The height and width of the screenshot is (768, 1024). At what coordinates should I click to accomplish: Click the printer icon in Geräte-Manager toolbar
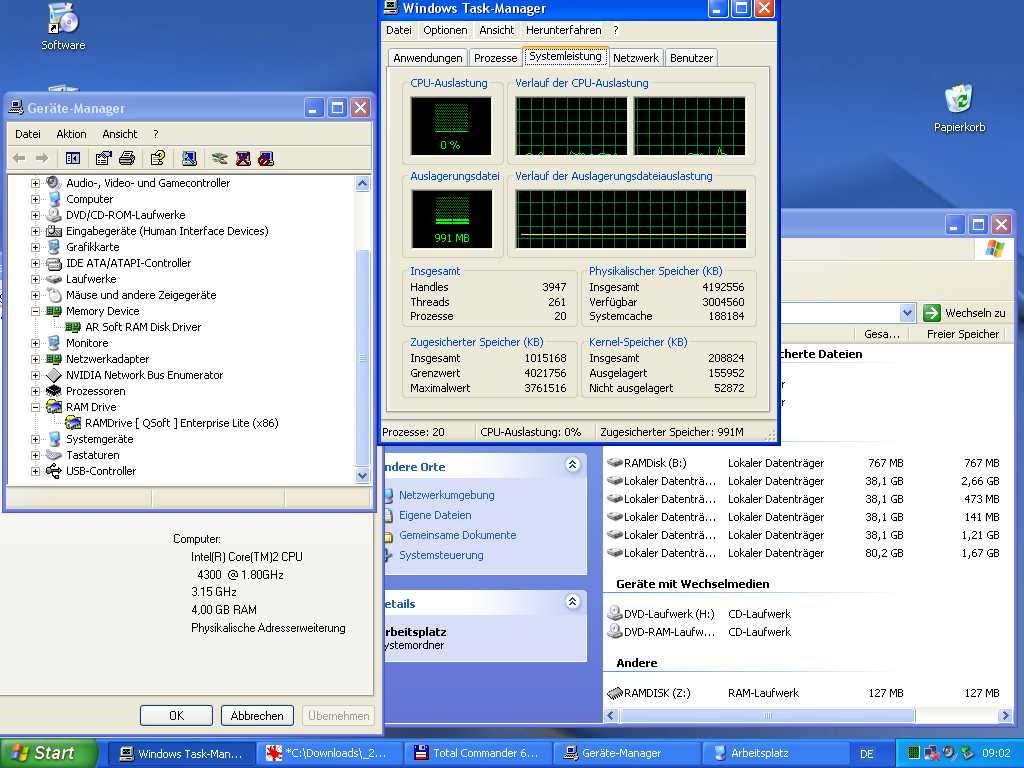[x=127, y=158]
